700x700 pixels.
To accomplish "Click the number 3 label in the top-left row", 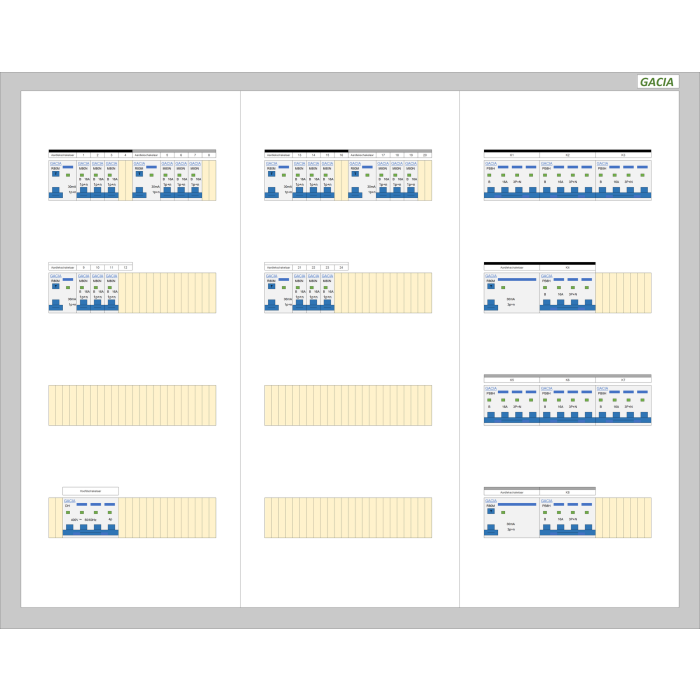I will [x=111, y=155].
